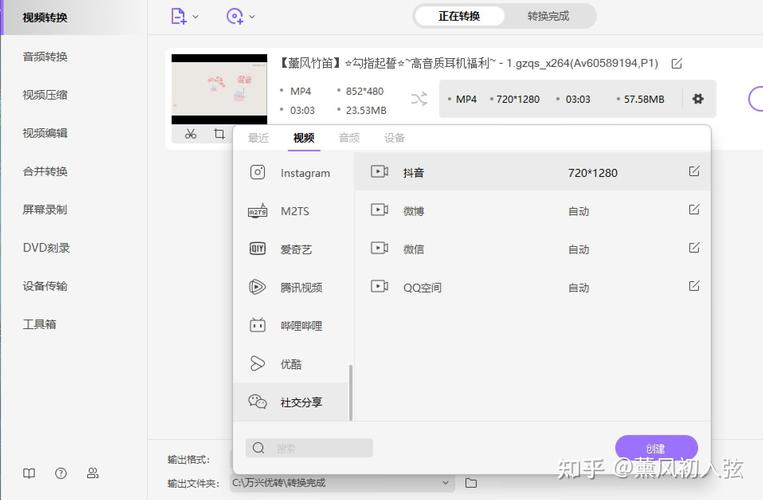Switch to the 转换完成 tab
This screenshot has width=763, height=500.
click(x=548, y=17)
